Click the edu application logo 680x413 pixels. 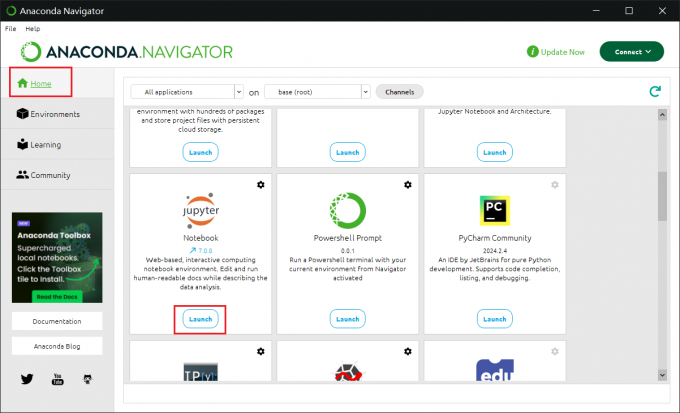[x=495, y=370]
